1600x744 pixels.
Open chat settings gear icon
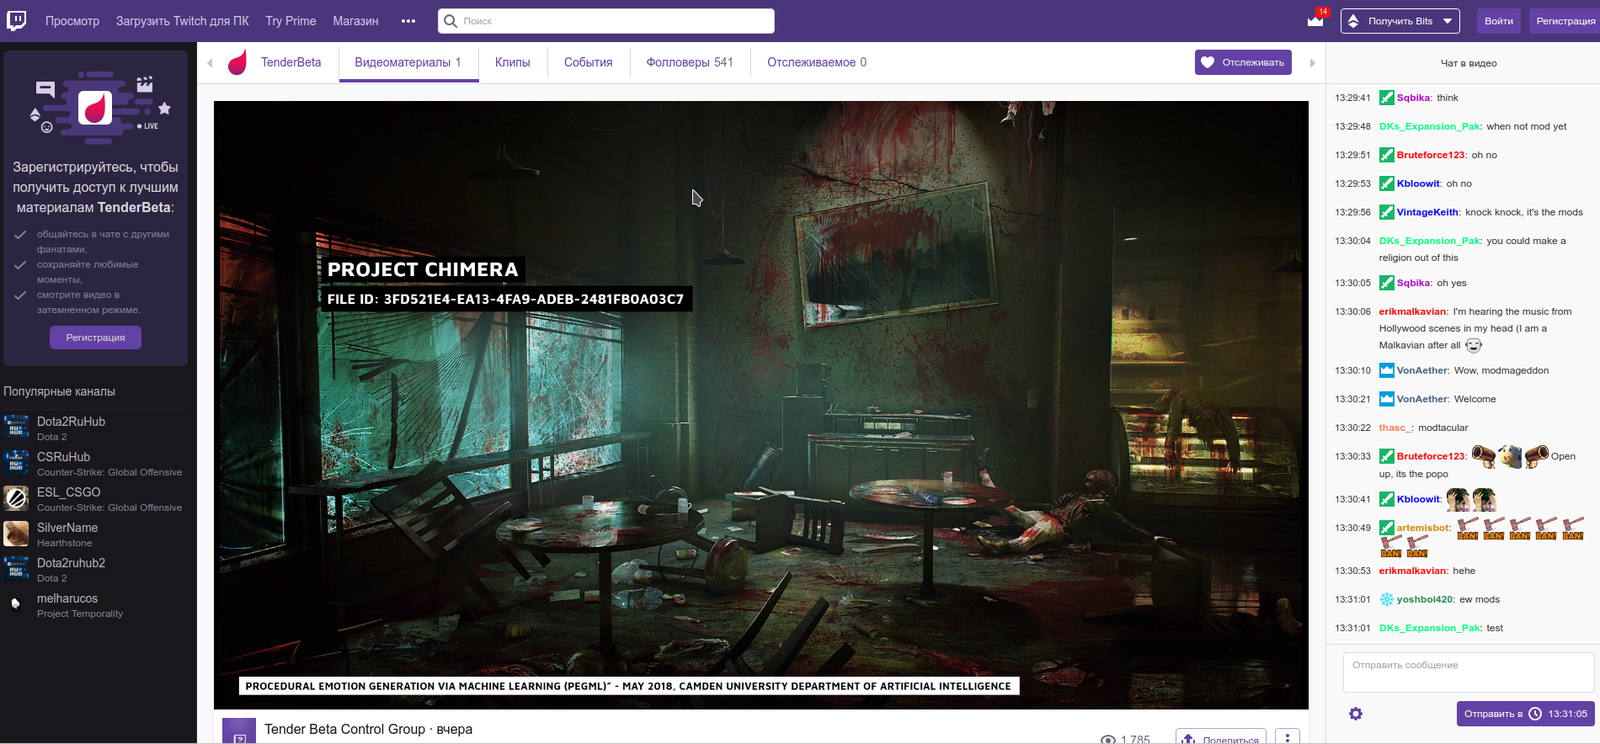pos(1356,714)
